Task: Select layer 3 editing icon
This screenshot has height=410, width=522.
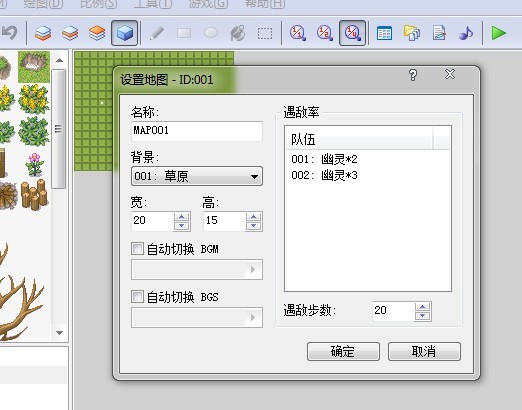Action: coord(97,33)
